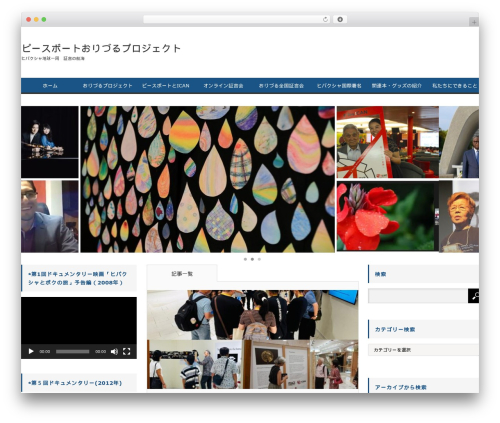The width and height of the screenshot is (500, 423).
Task: Enter fullscreen on the video player
Action: point(126,351)
